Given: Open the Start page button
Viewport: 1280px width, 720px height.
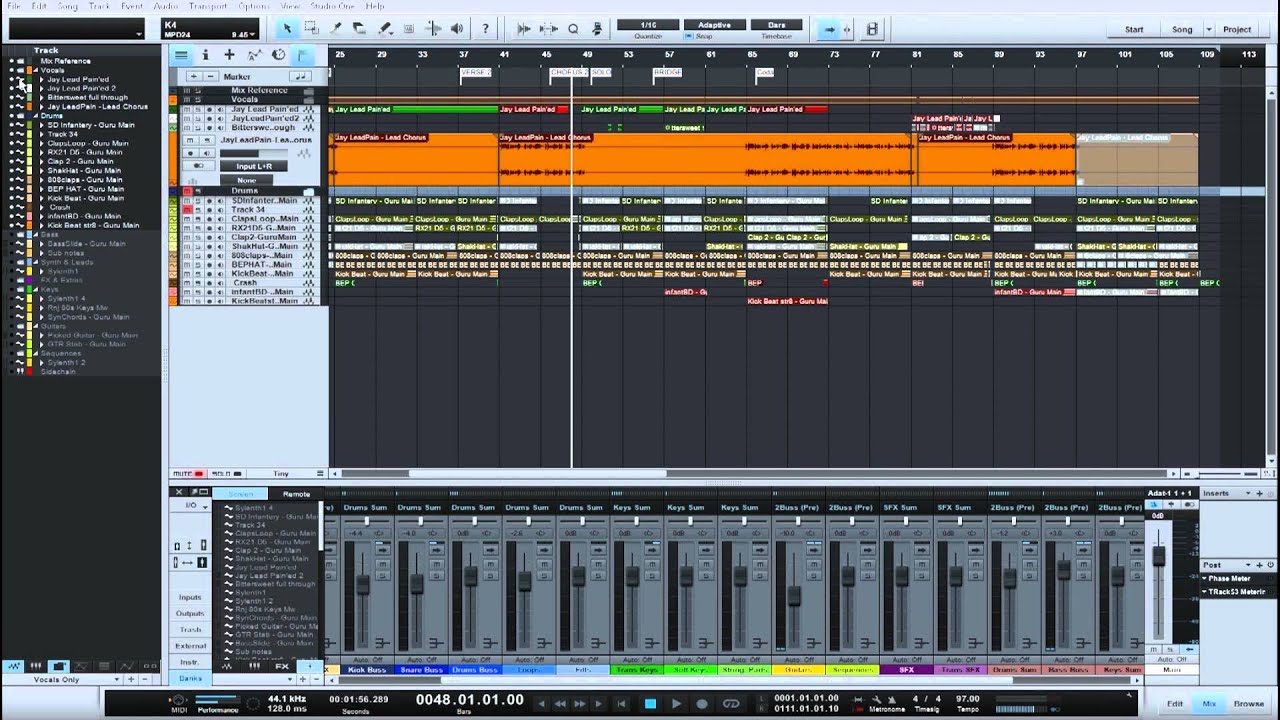Looking at the screenshot, I should click(x=1134, y=29).
